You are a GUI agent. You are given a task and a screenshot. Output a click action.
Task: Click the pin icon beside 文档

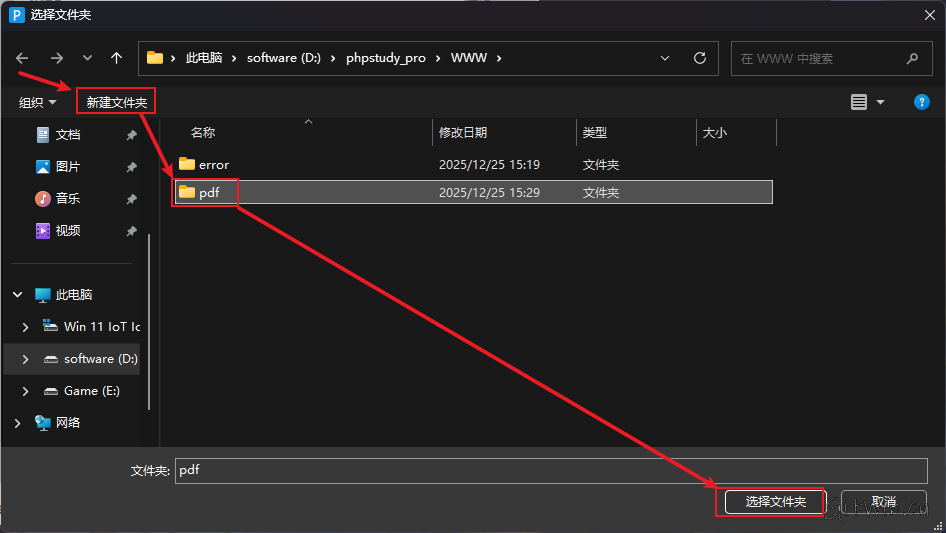[132, 135]
